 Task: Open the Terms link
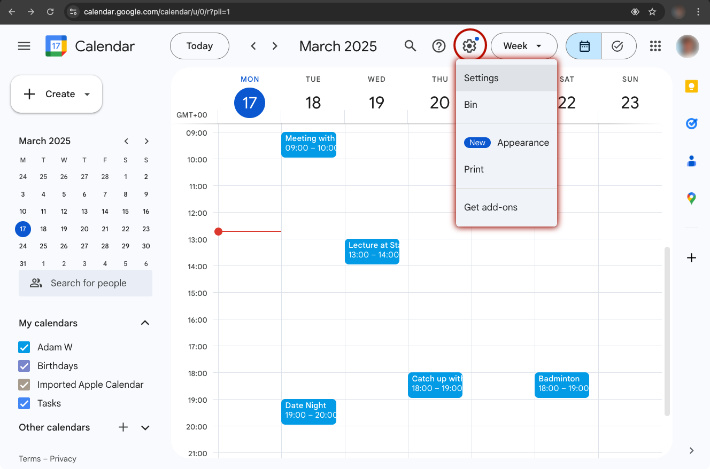tap(29, 459)
